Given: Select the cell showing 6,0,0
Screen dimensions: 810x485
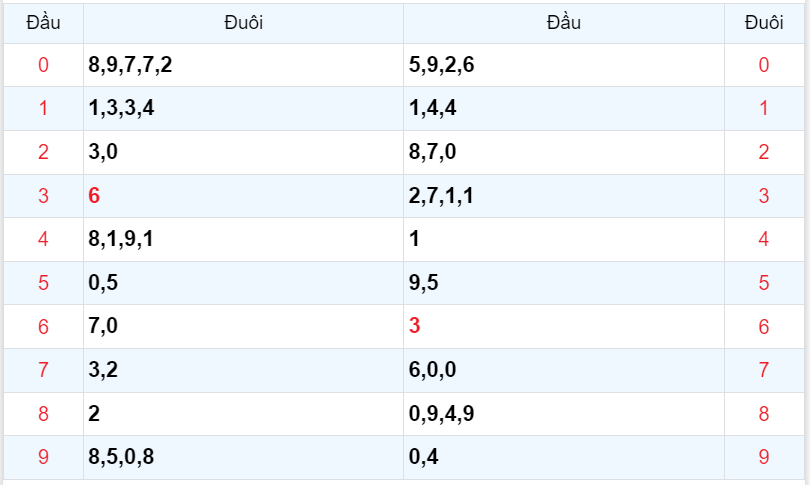Looking at the screenshot, I should [x=433, y=370].
